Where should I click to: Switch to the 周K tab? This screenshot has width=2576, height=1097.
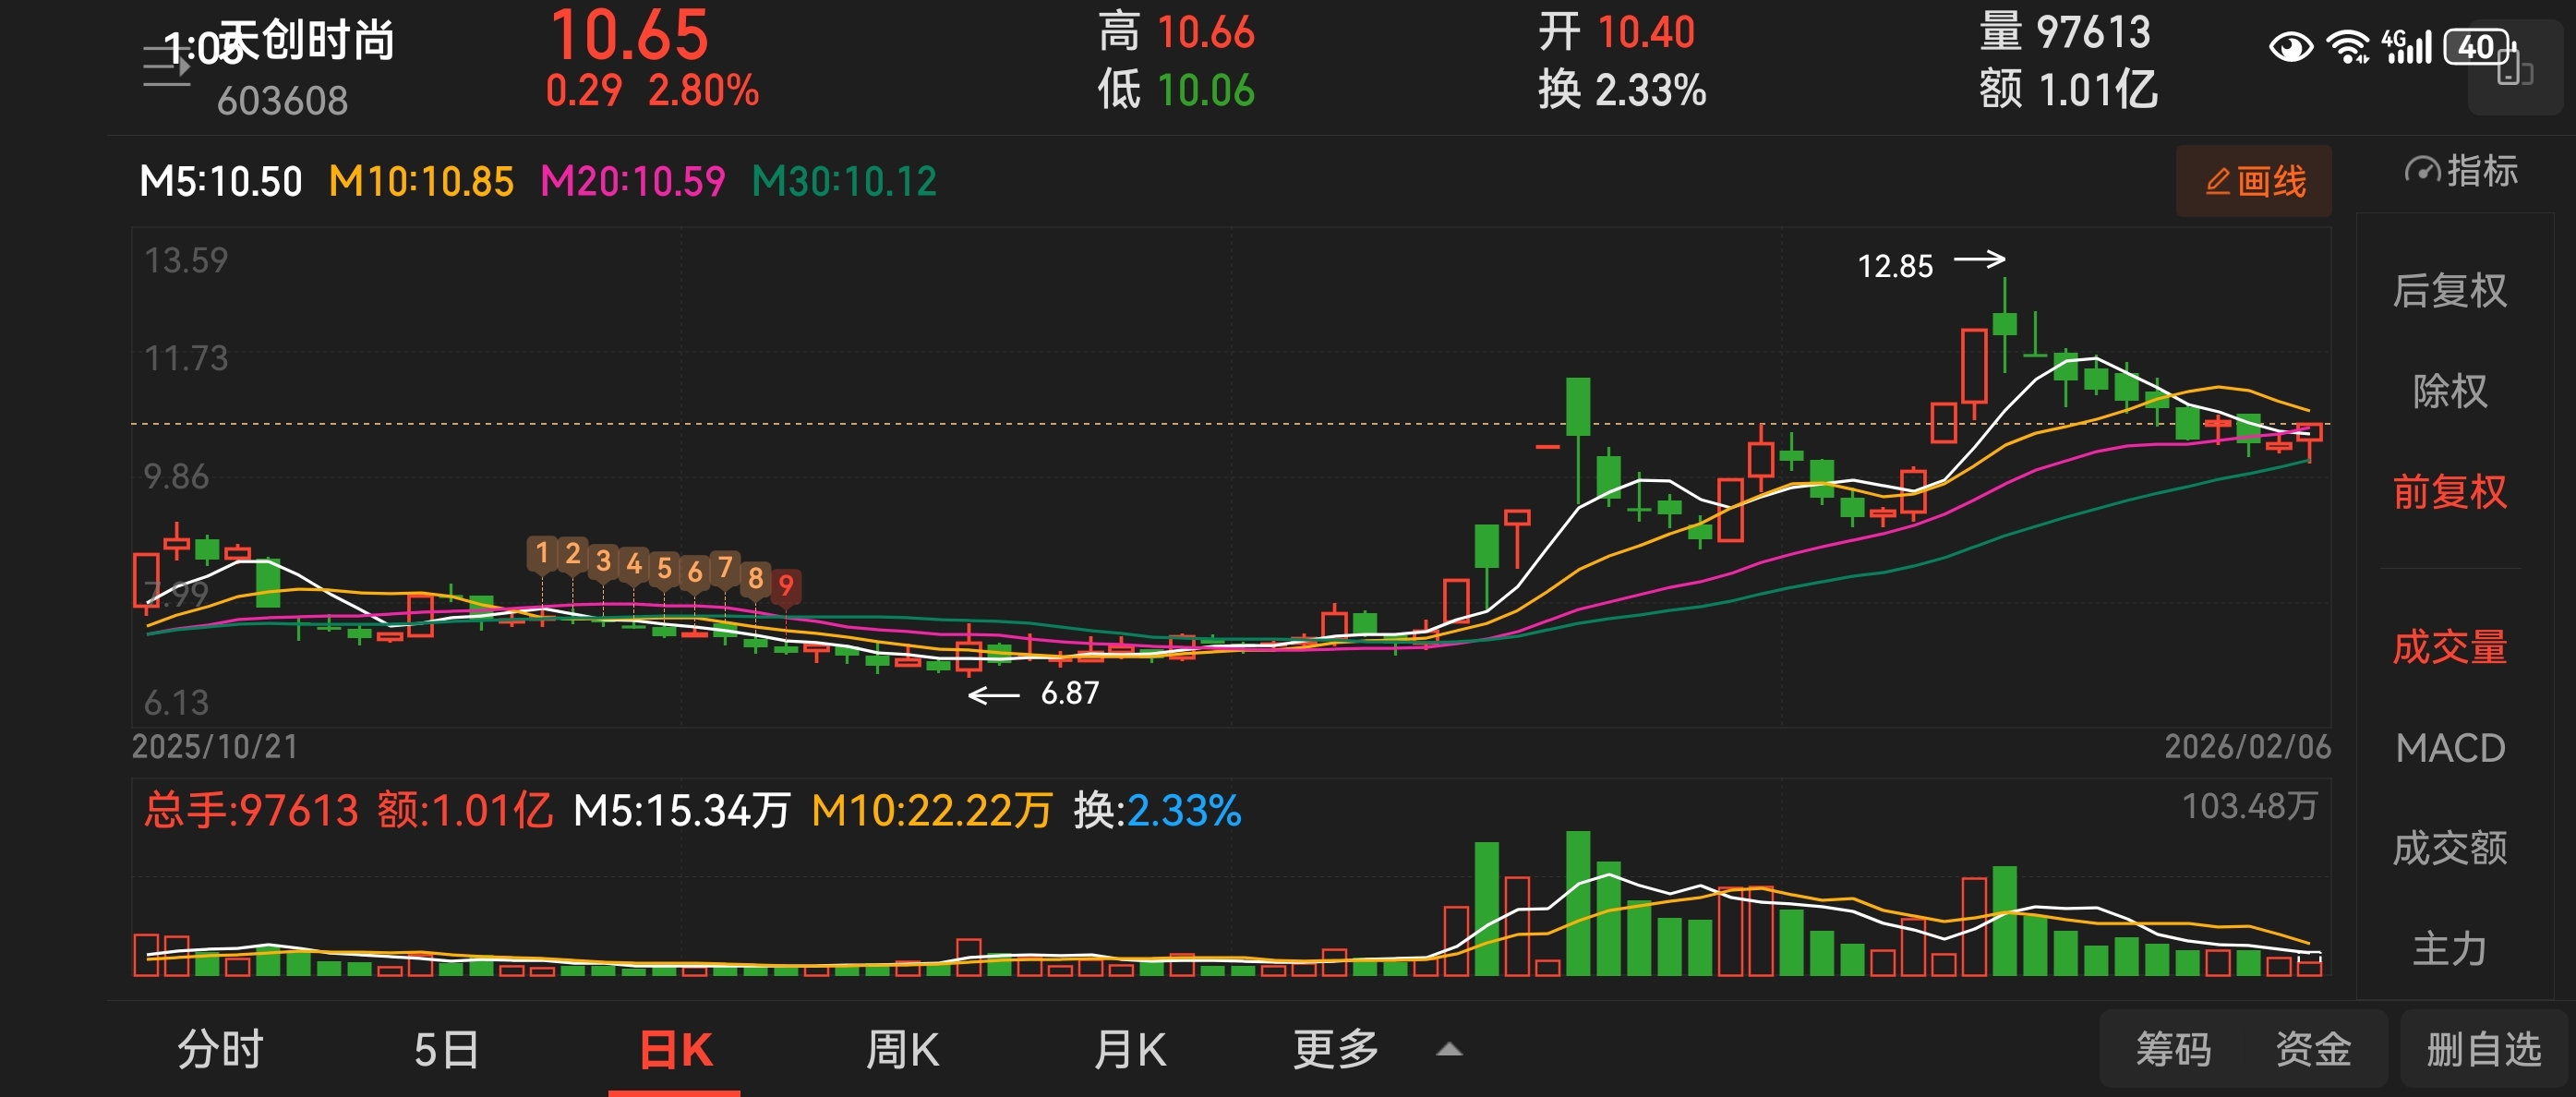[x=902, y=1050]
